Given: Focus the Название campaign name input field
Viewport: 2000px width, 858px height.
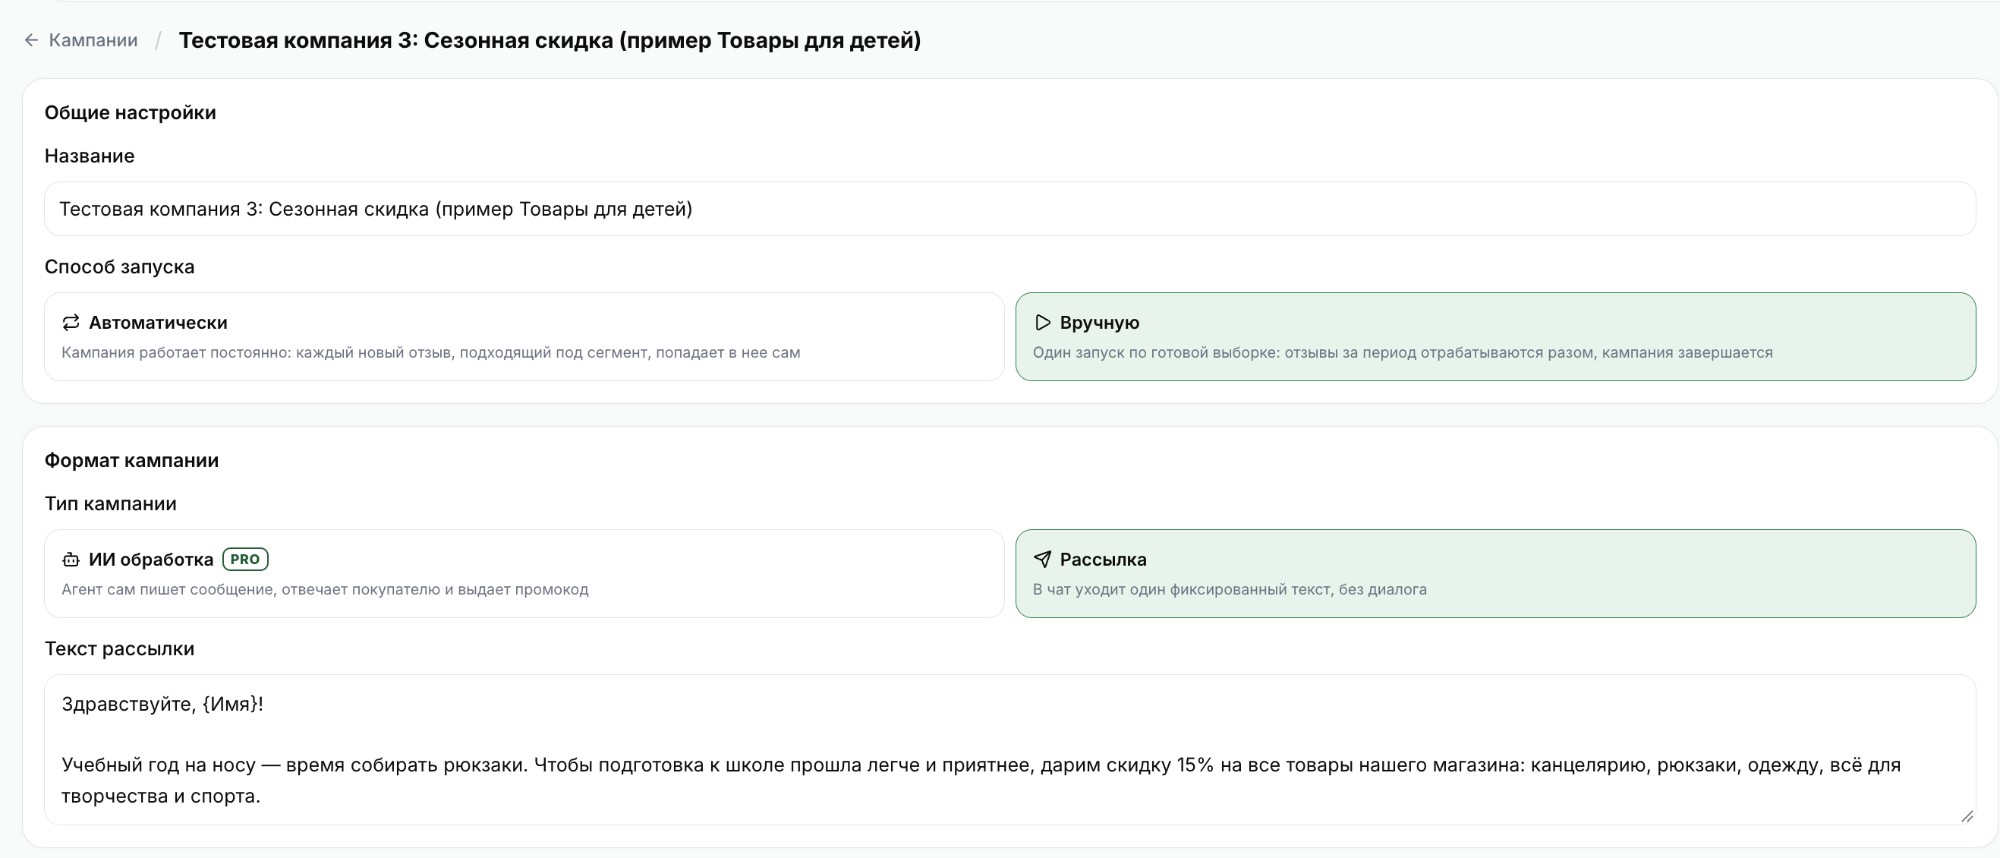Looking at the screenshot, I should click(x=1010, y=209).
